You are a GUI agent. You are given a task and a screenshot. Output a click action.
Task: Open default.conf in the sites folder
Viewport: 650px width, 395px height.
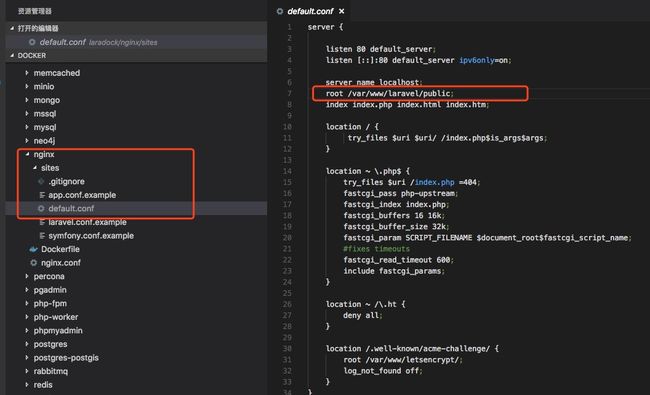pos(71,208)
